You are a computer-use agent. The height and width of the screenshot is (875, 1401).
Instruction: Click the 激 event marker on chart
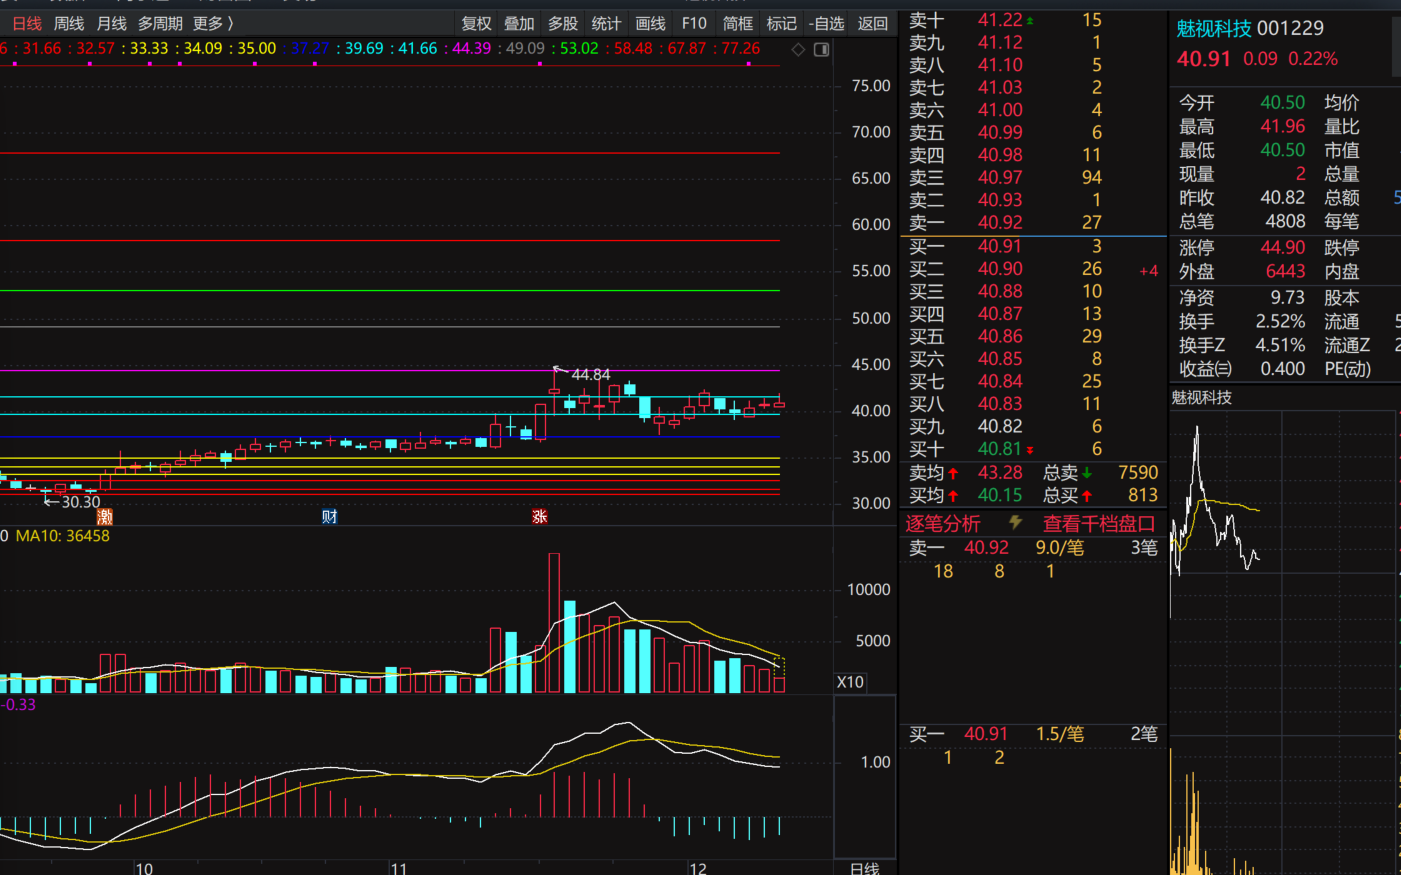click(x=105, y=516)
